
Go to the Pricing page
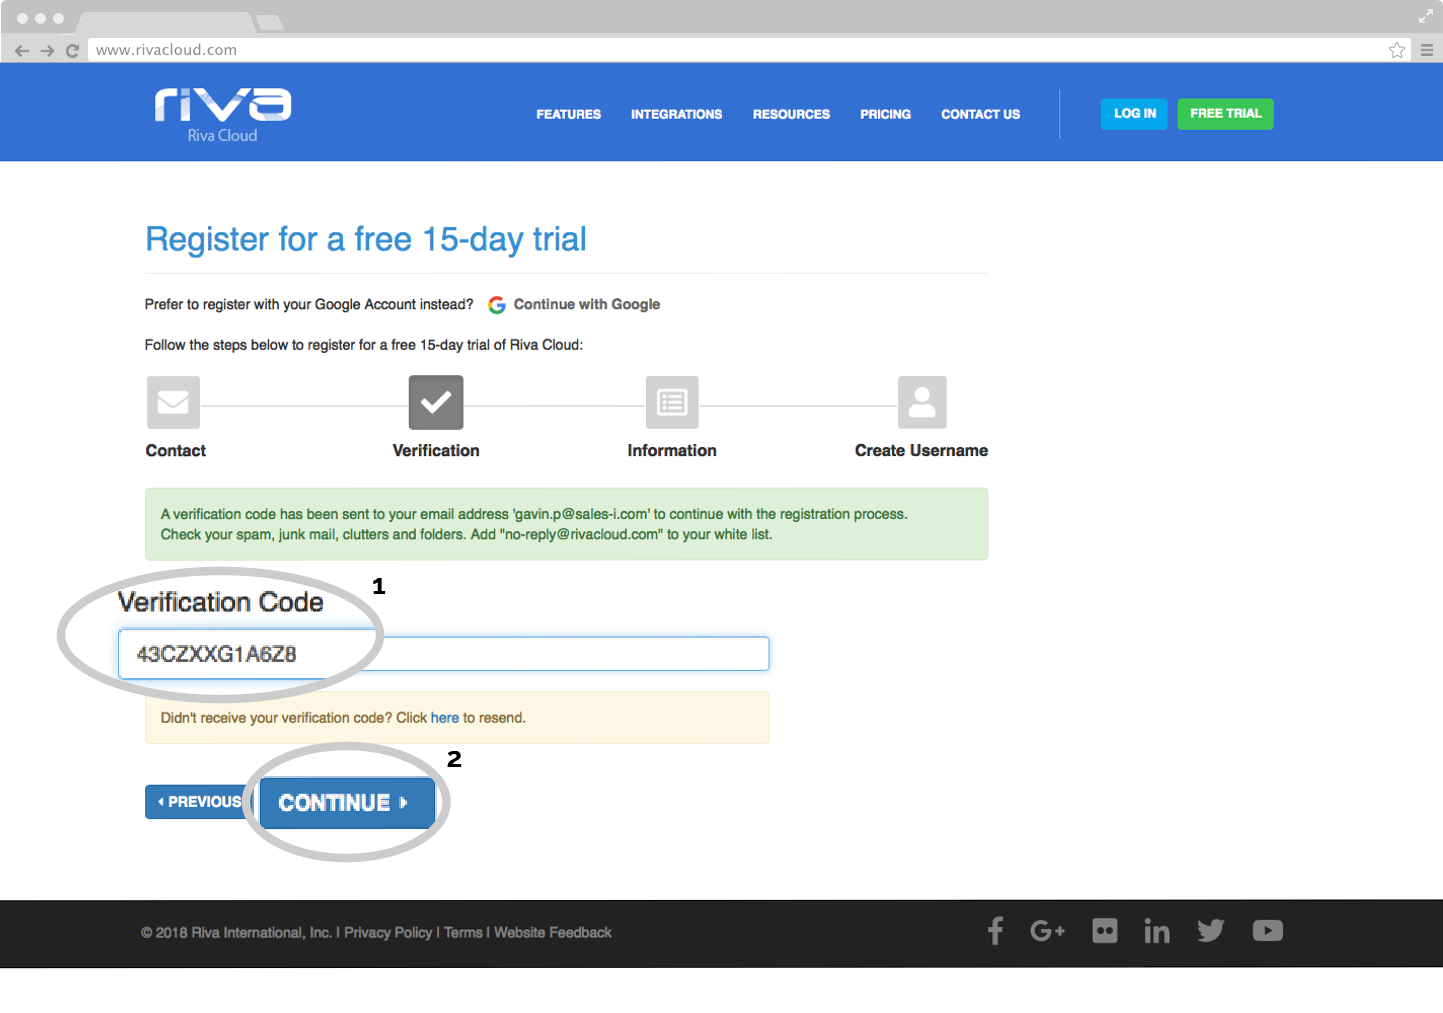pos(885,114)
